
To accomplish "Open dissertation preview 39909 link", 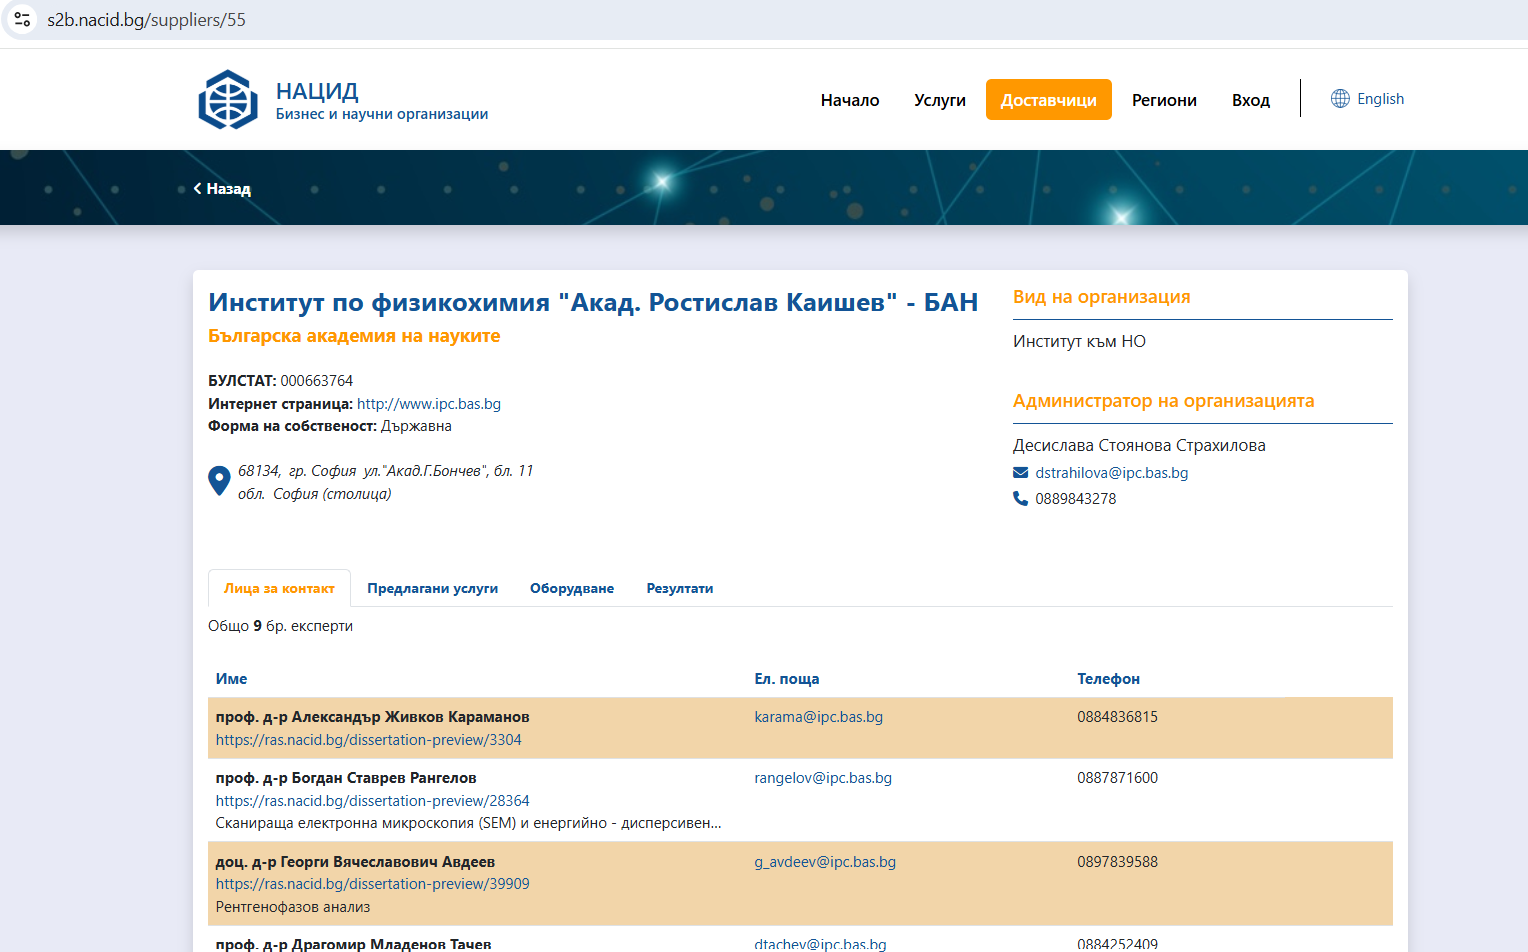I will click(x=373, y=884).
